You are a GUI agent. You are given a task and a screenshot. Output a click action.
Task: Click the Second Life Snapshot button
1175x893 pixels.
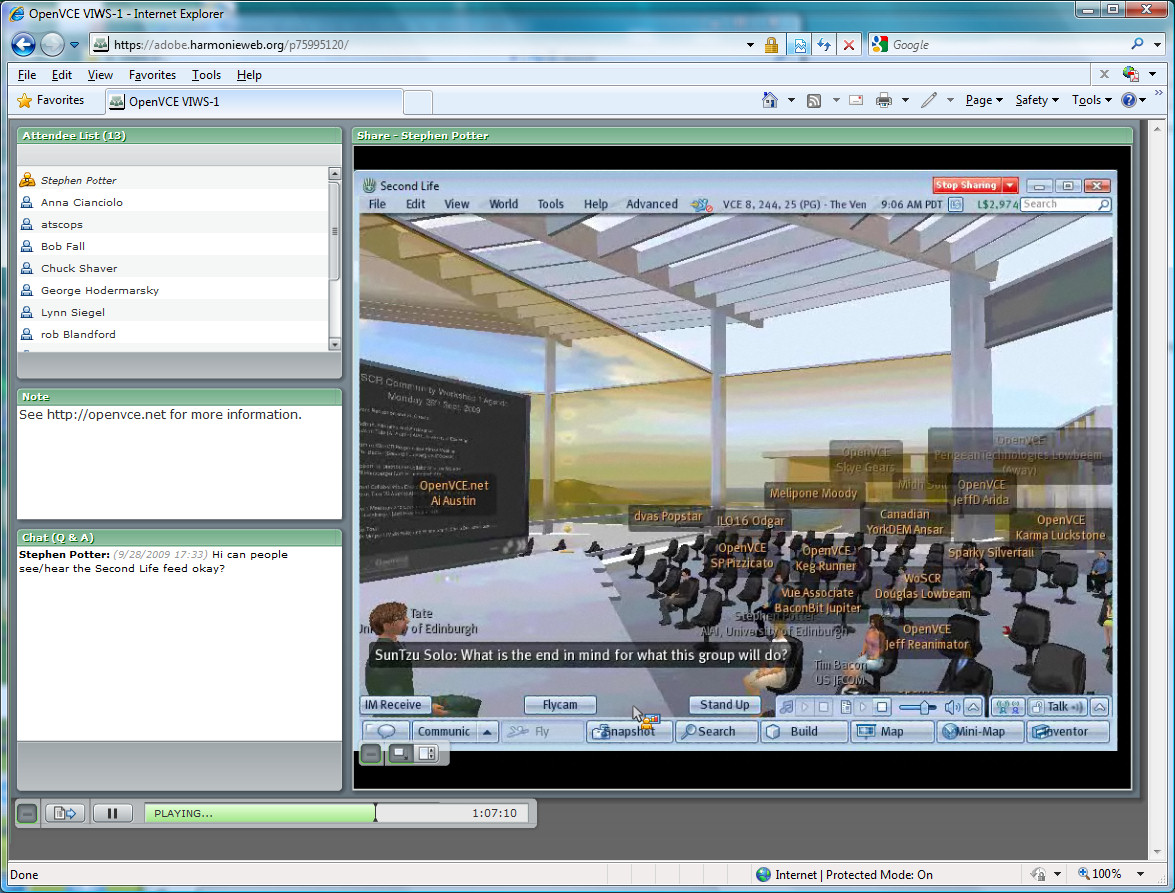628,731
